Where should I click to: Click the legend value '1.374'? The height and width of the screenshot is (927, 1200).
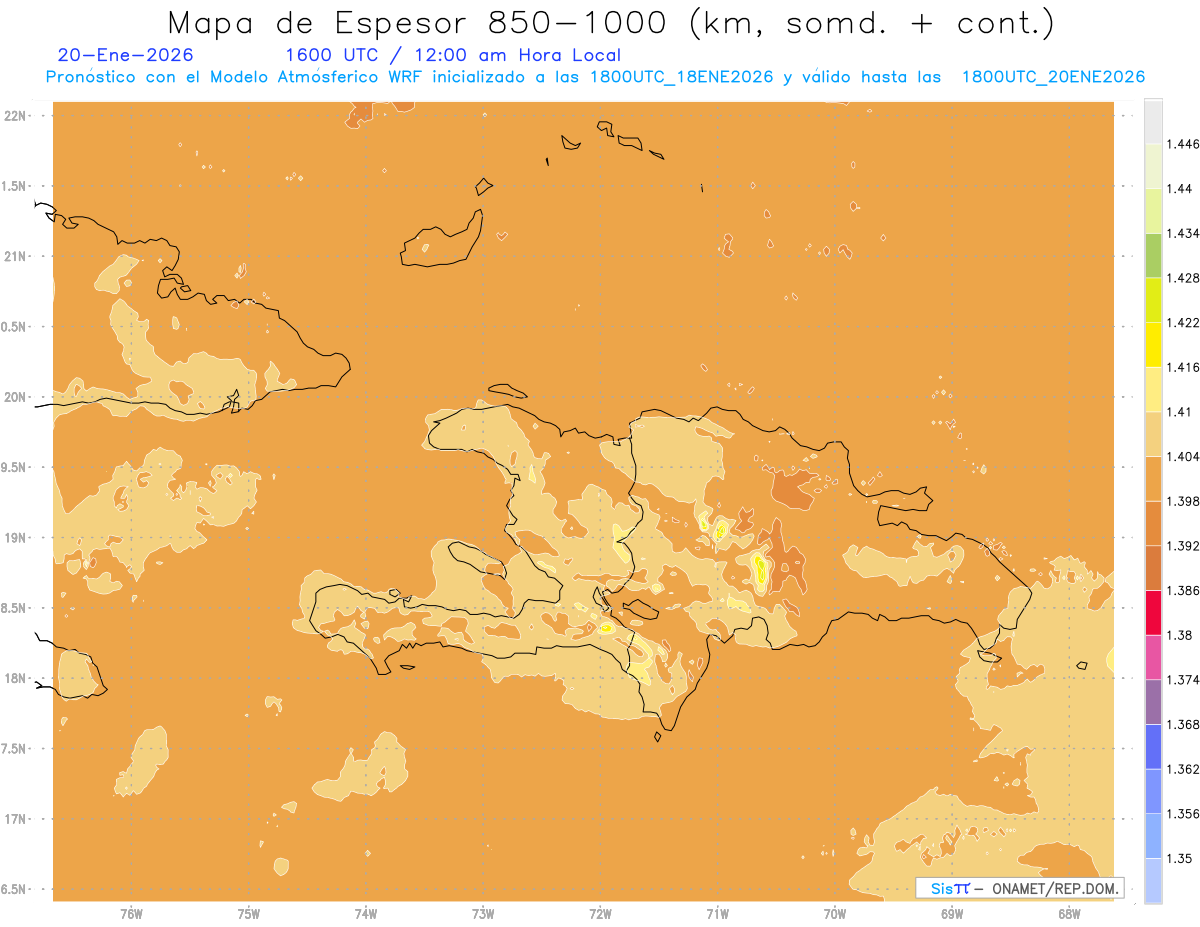pos(1183,680)
